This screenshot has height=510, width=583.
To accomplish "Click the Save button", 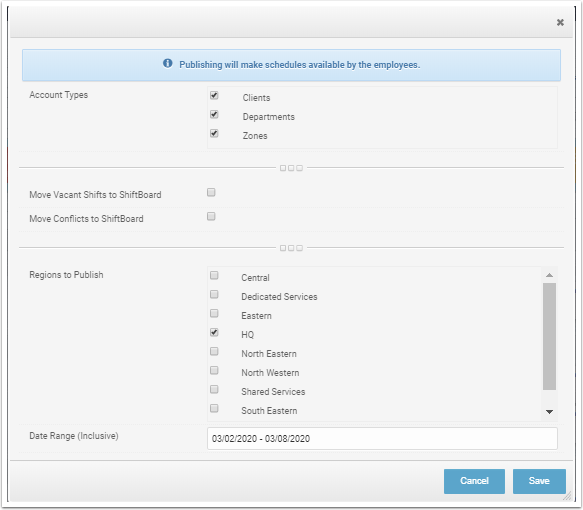I will click(539, 481).
